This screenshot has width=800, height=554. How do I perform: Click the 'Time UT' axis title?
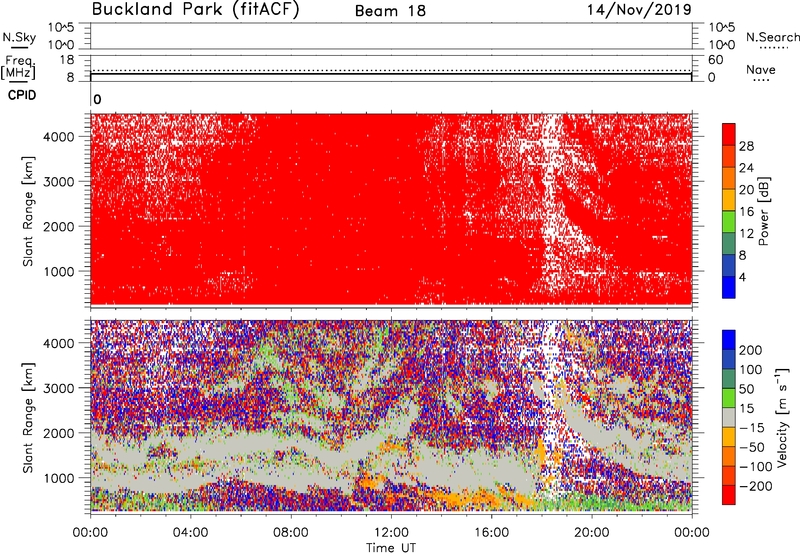point(391,547)
